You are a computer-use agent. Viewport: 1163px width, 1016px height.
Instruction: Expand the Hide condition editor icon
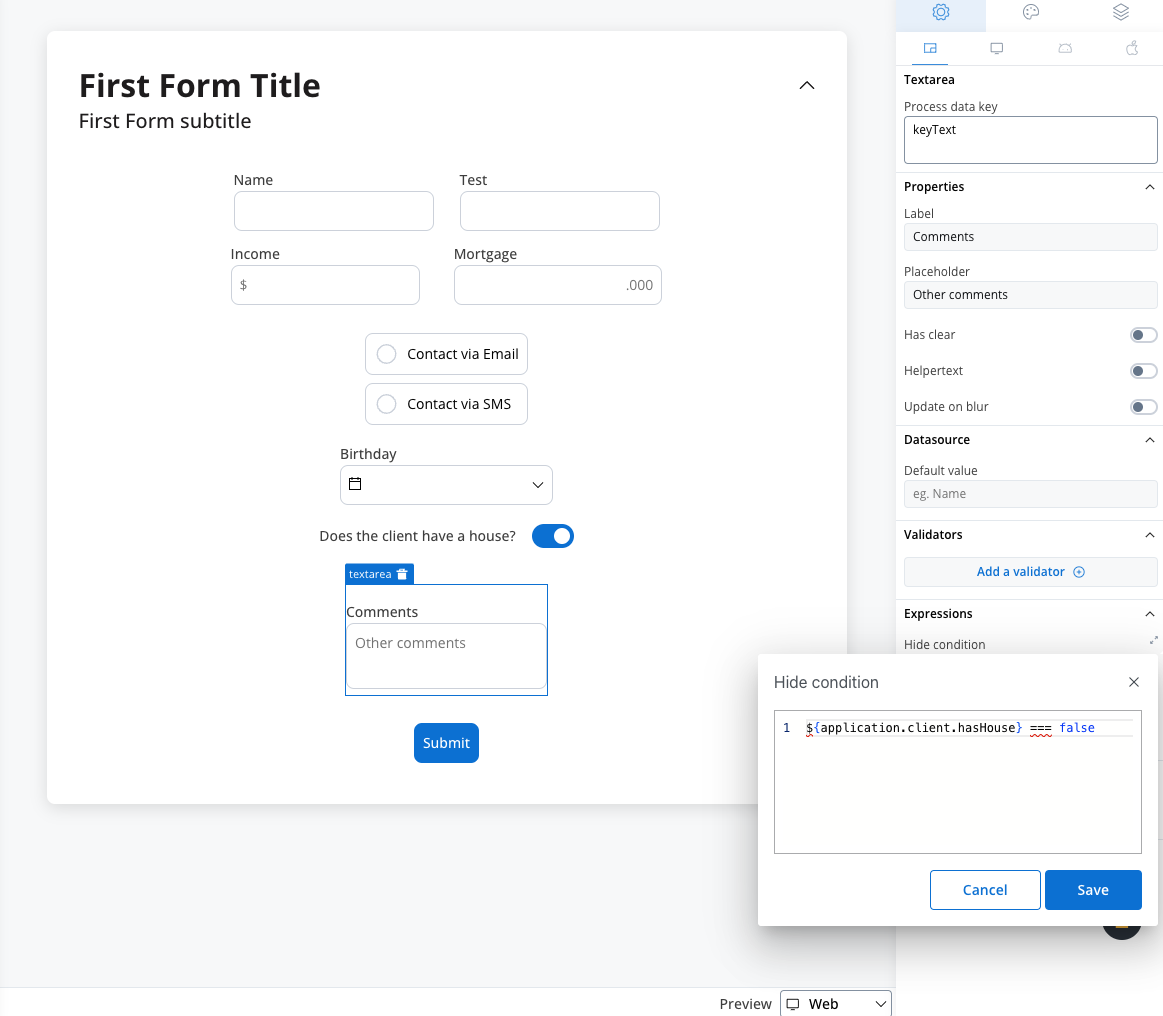tap(1153, 640)
